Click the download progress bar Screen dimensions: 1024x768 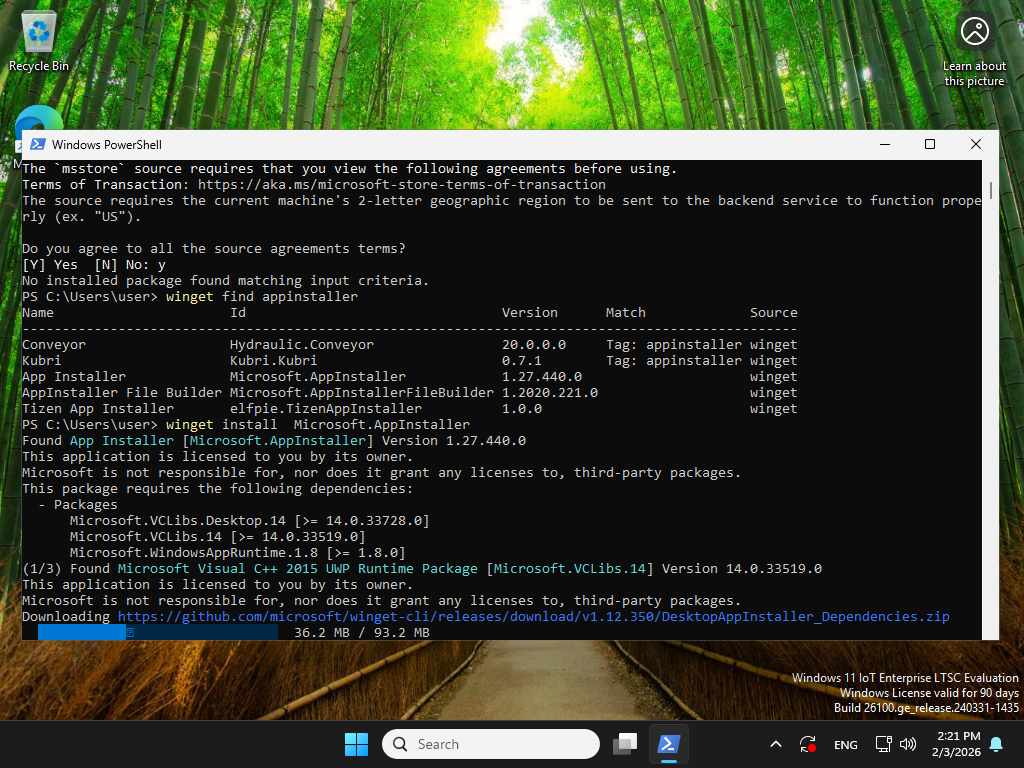157,632
